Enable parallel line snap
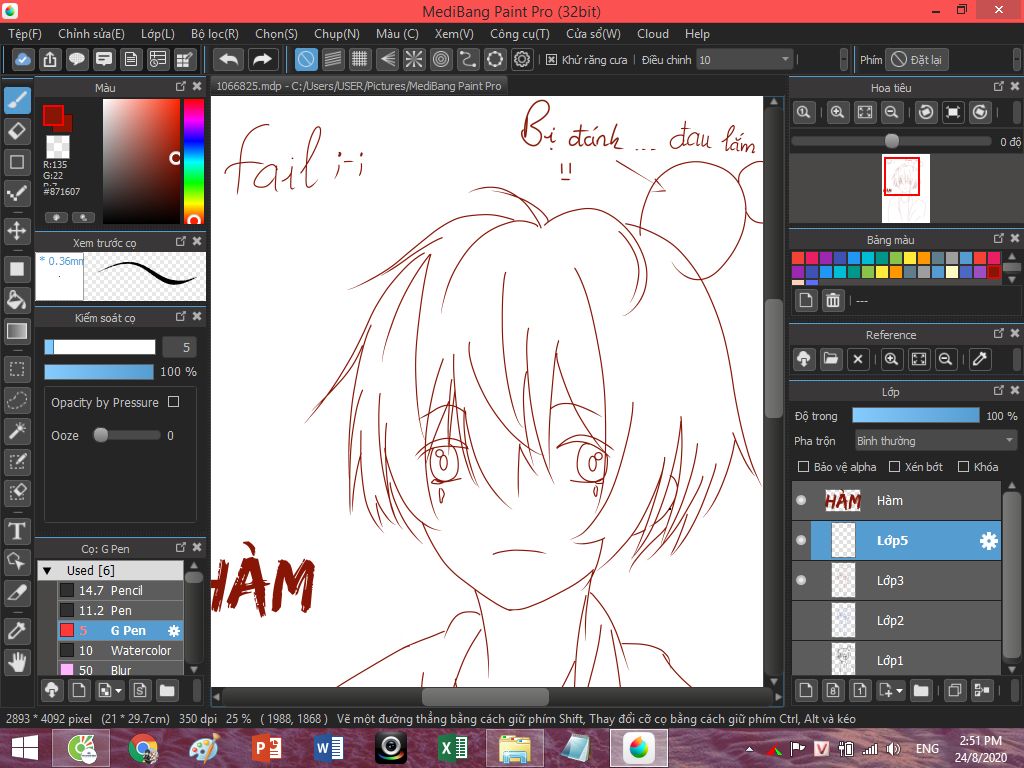This screenshot has height=768, width=1024. (333, 59)
